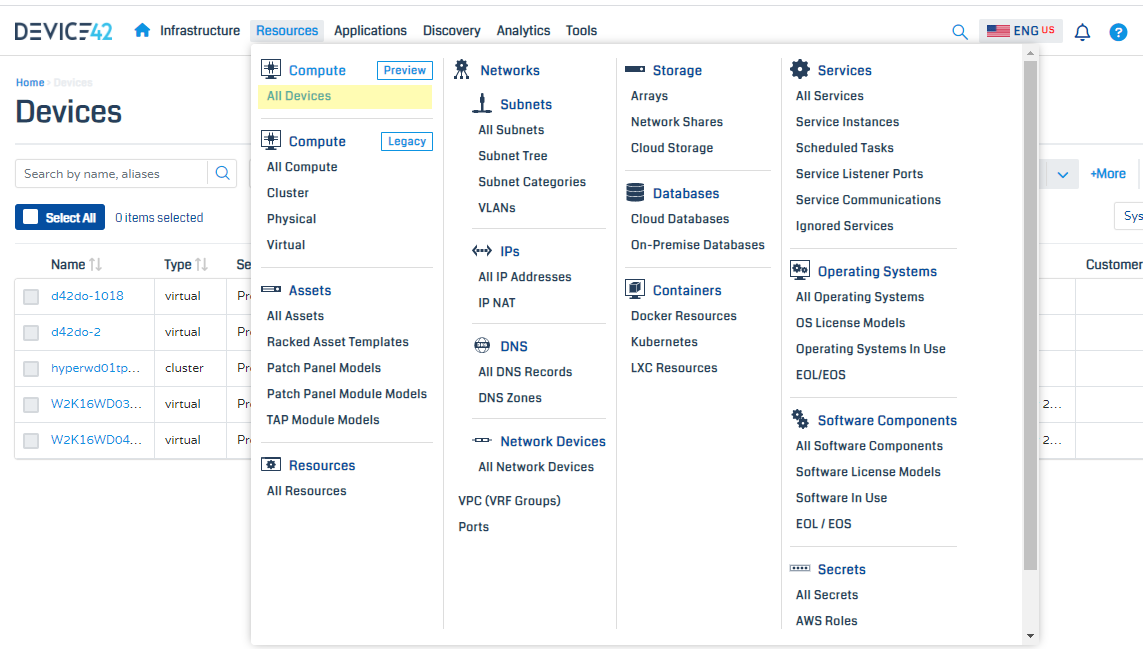Click the Legacy badge button

(407, 141)
